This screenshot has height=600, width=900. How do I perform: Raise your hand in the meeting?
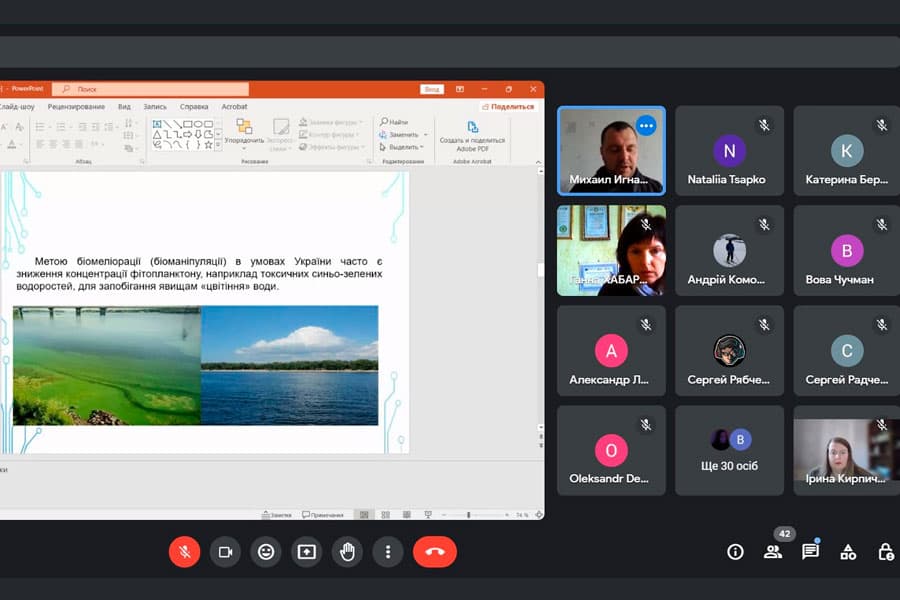click(347, 551)
